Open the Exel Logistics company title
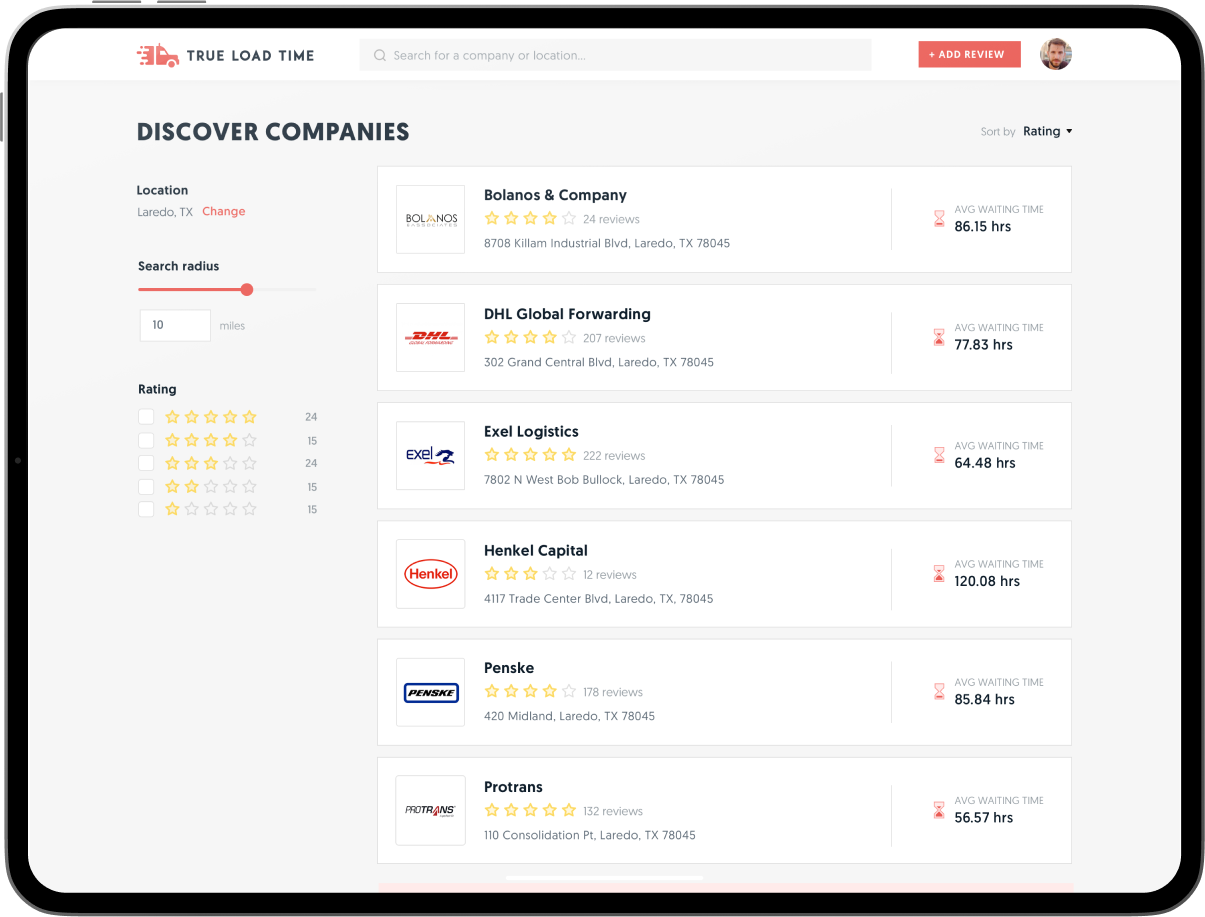The width and height of the screenshot is (1205, 917). click(x=531, y=432)
